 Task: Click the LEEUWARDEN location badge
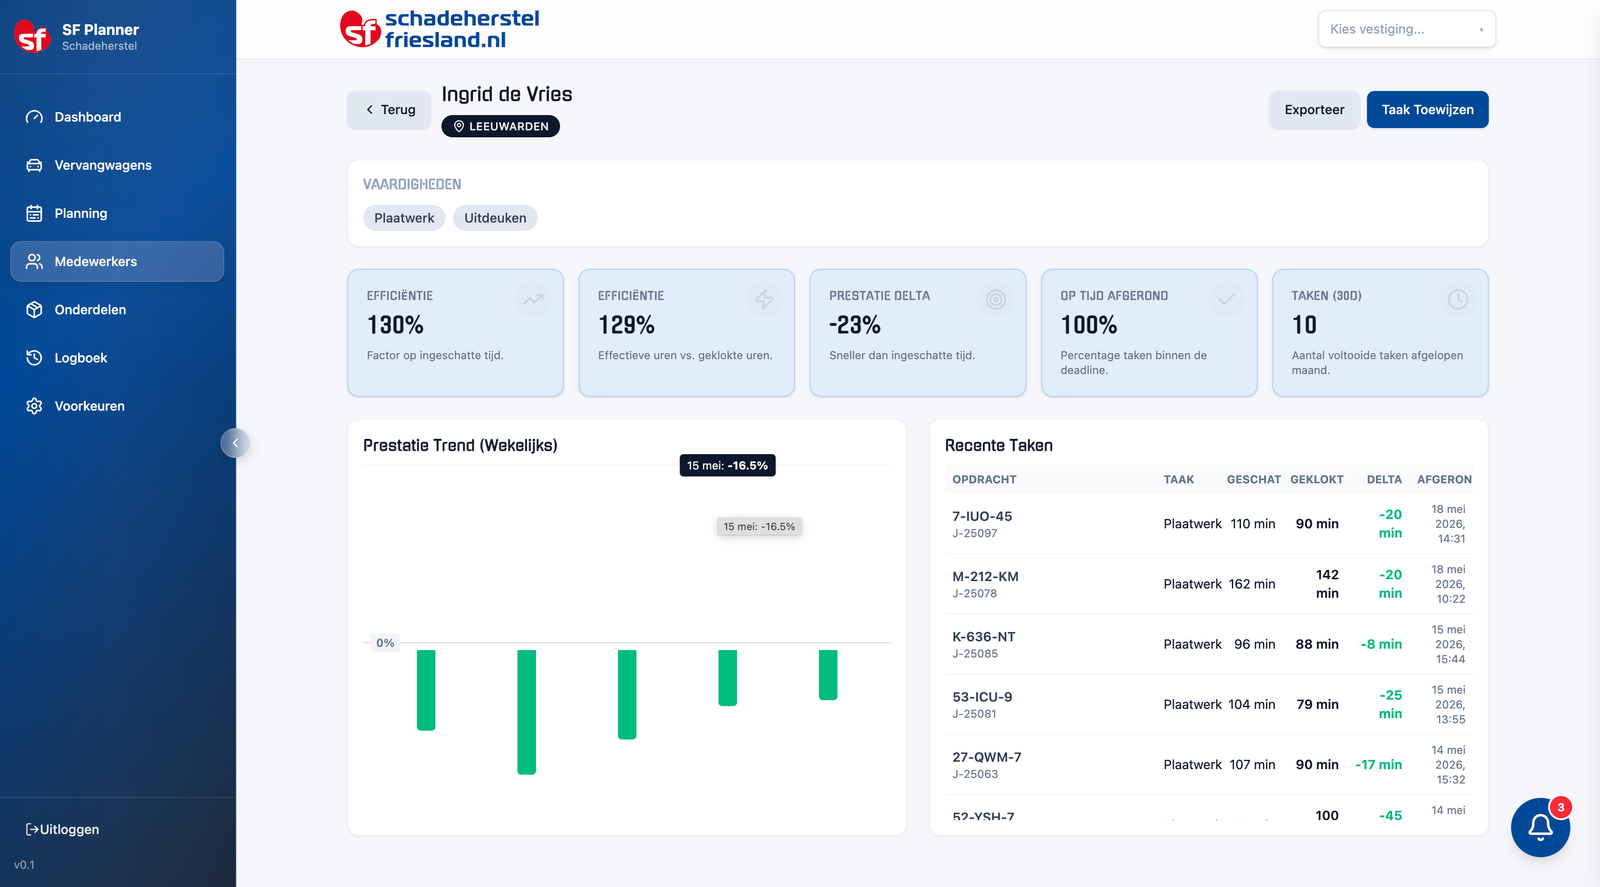[x=500, y=126]
